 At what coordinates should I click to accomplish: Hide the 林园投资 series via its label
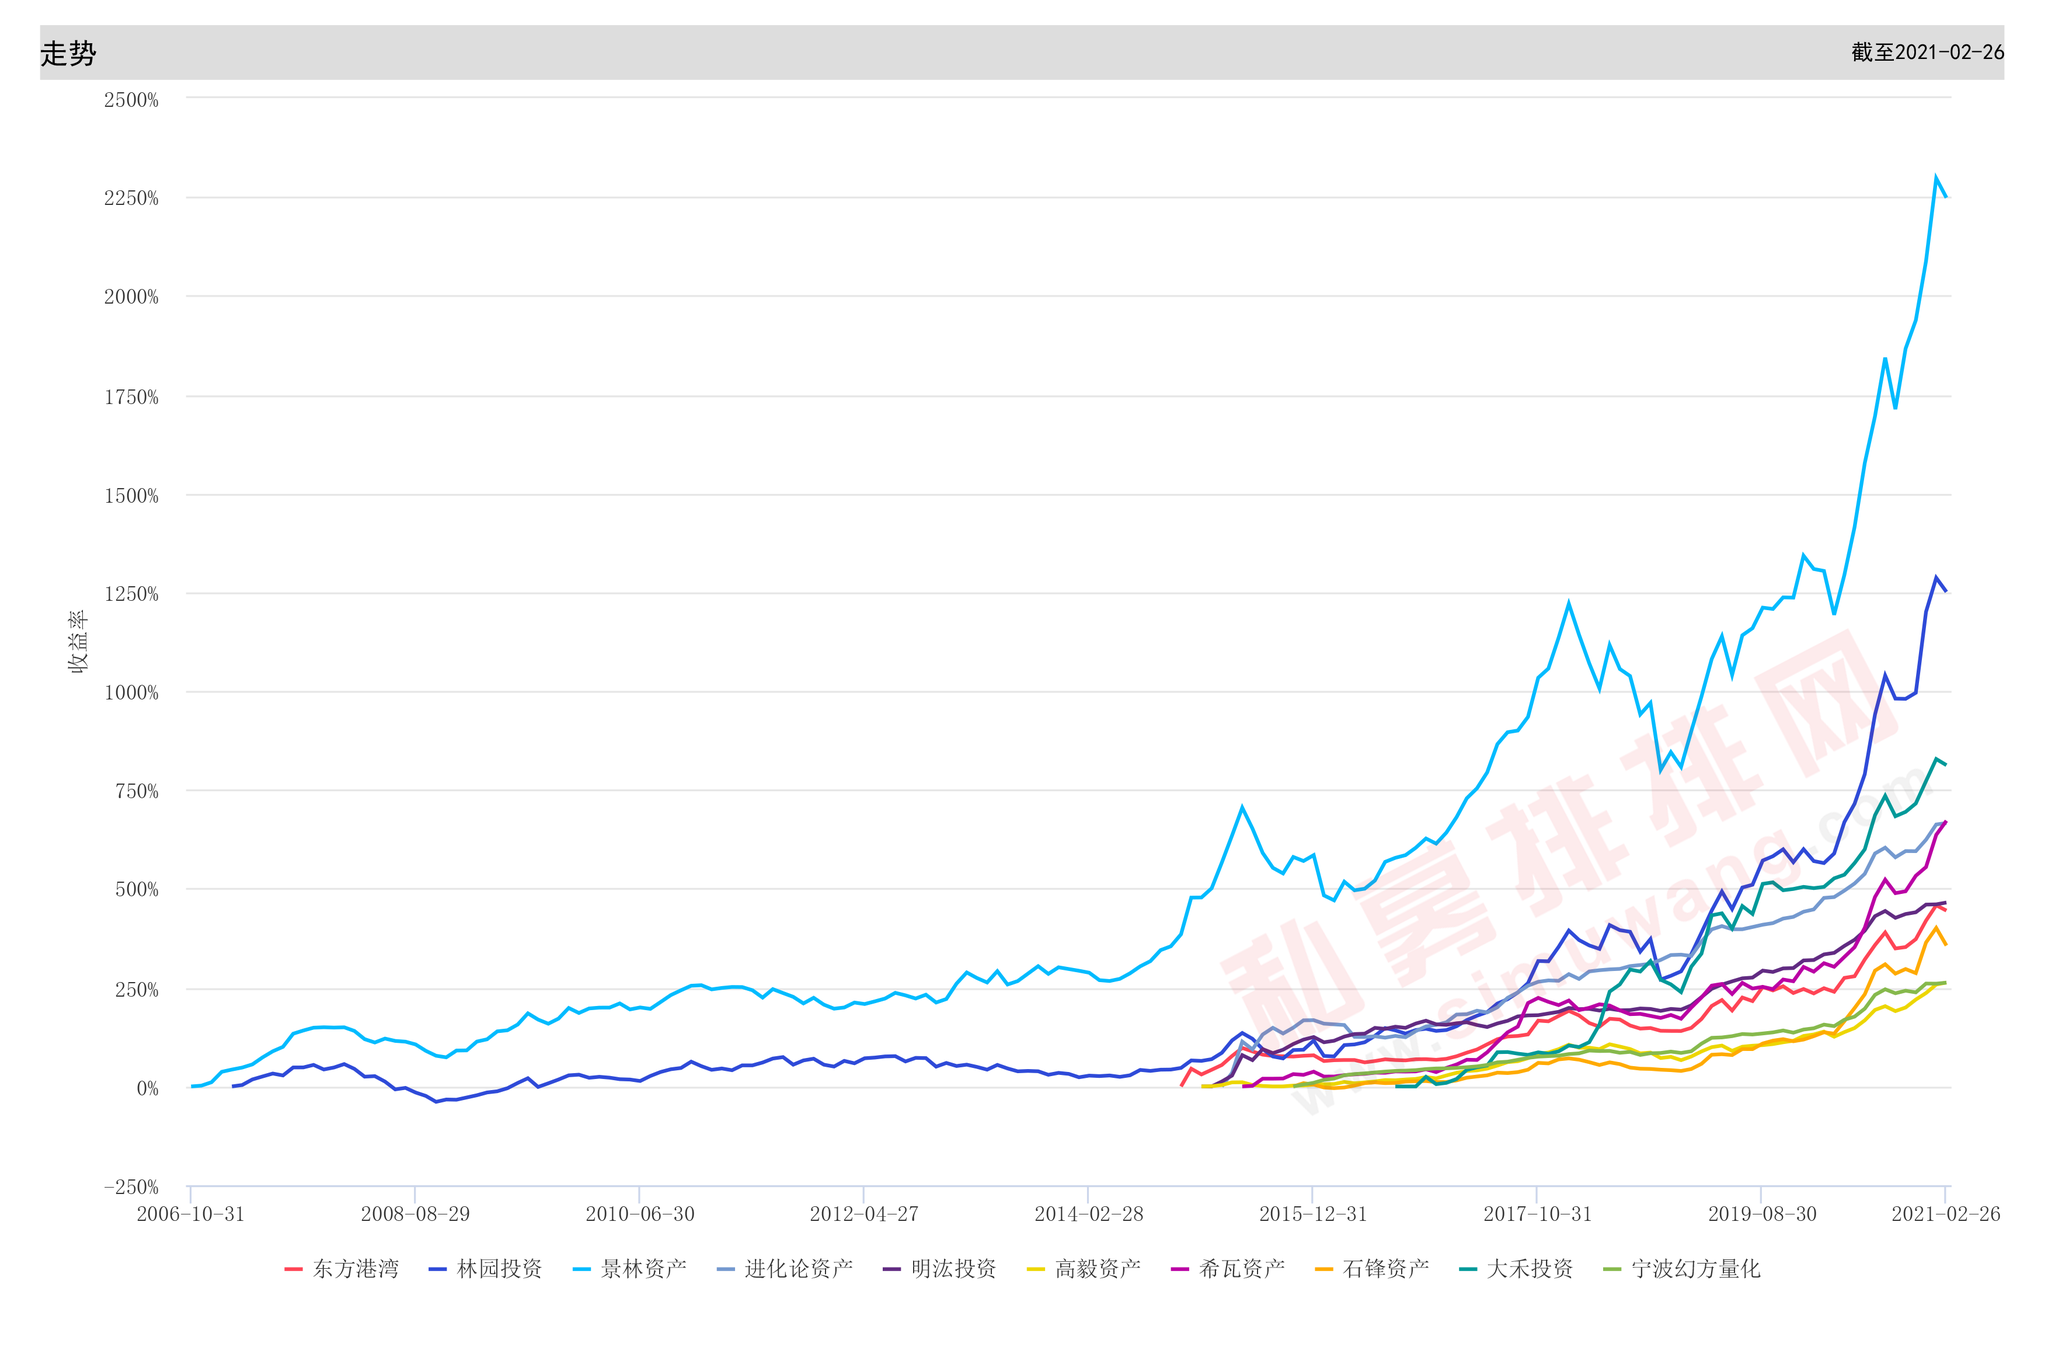point(499,1270)
